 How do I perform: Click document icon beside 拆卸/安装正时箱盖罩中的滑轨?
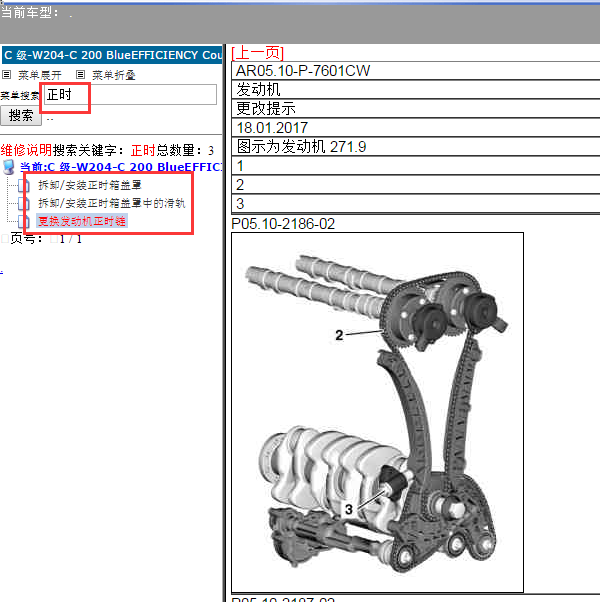point(24,203)
